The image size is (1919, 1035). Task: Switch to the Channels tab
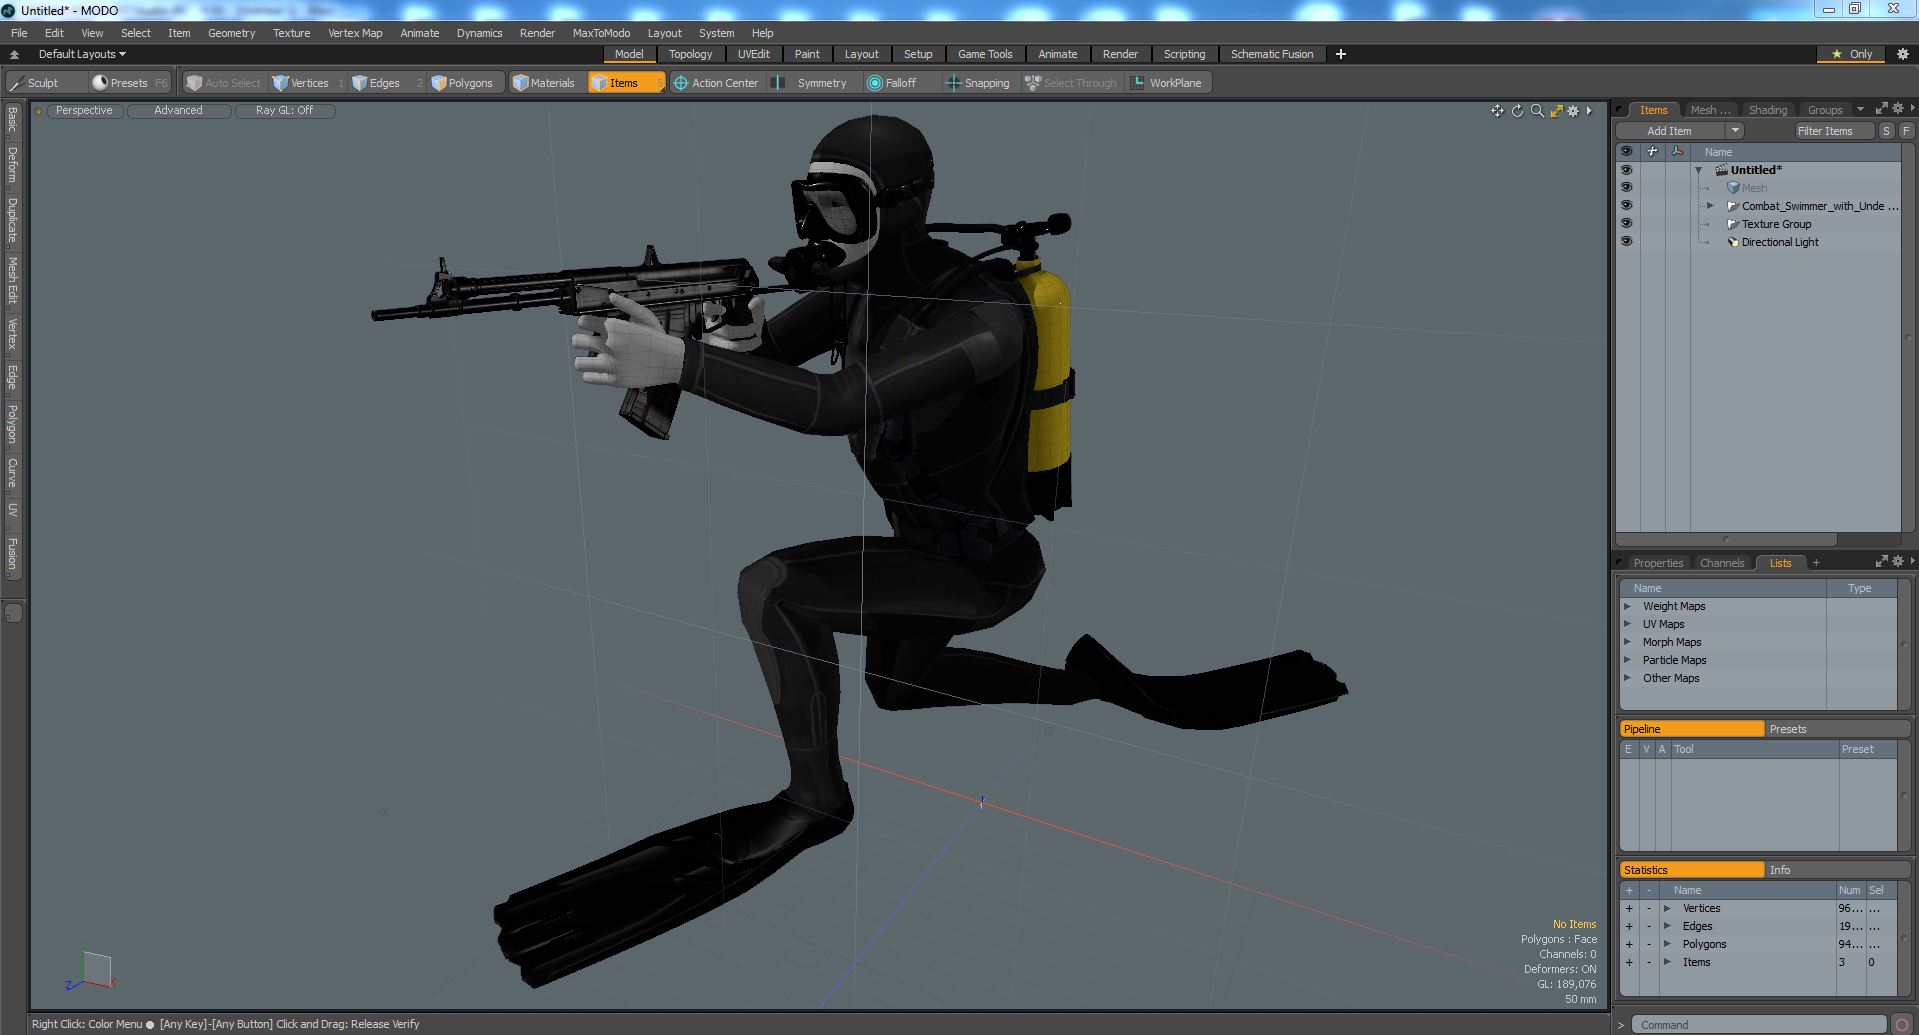1721,563
